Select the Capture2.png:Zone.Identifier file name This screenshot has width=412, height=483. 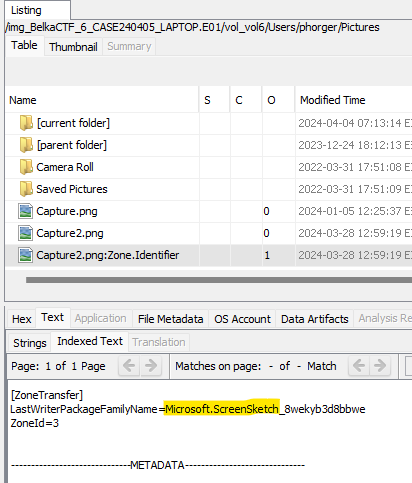click(x=108, y=255)
